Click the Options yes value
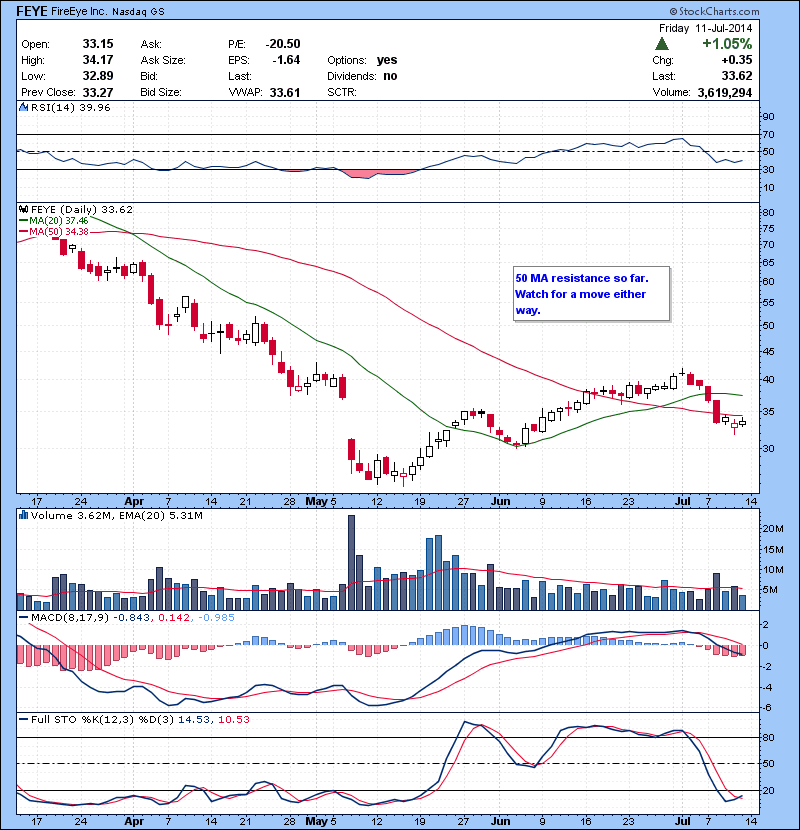 click(x=387, y=60)
